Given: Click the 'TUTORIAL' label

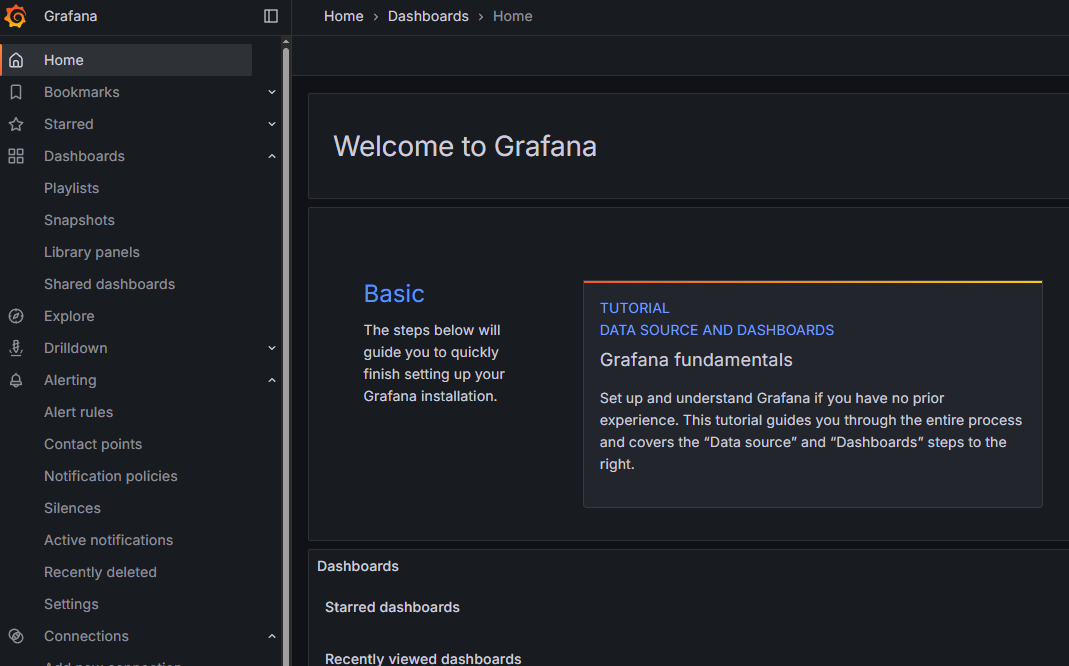Looking at the screenshot, I should [635, 308].
